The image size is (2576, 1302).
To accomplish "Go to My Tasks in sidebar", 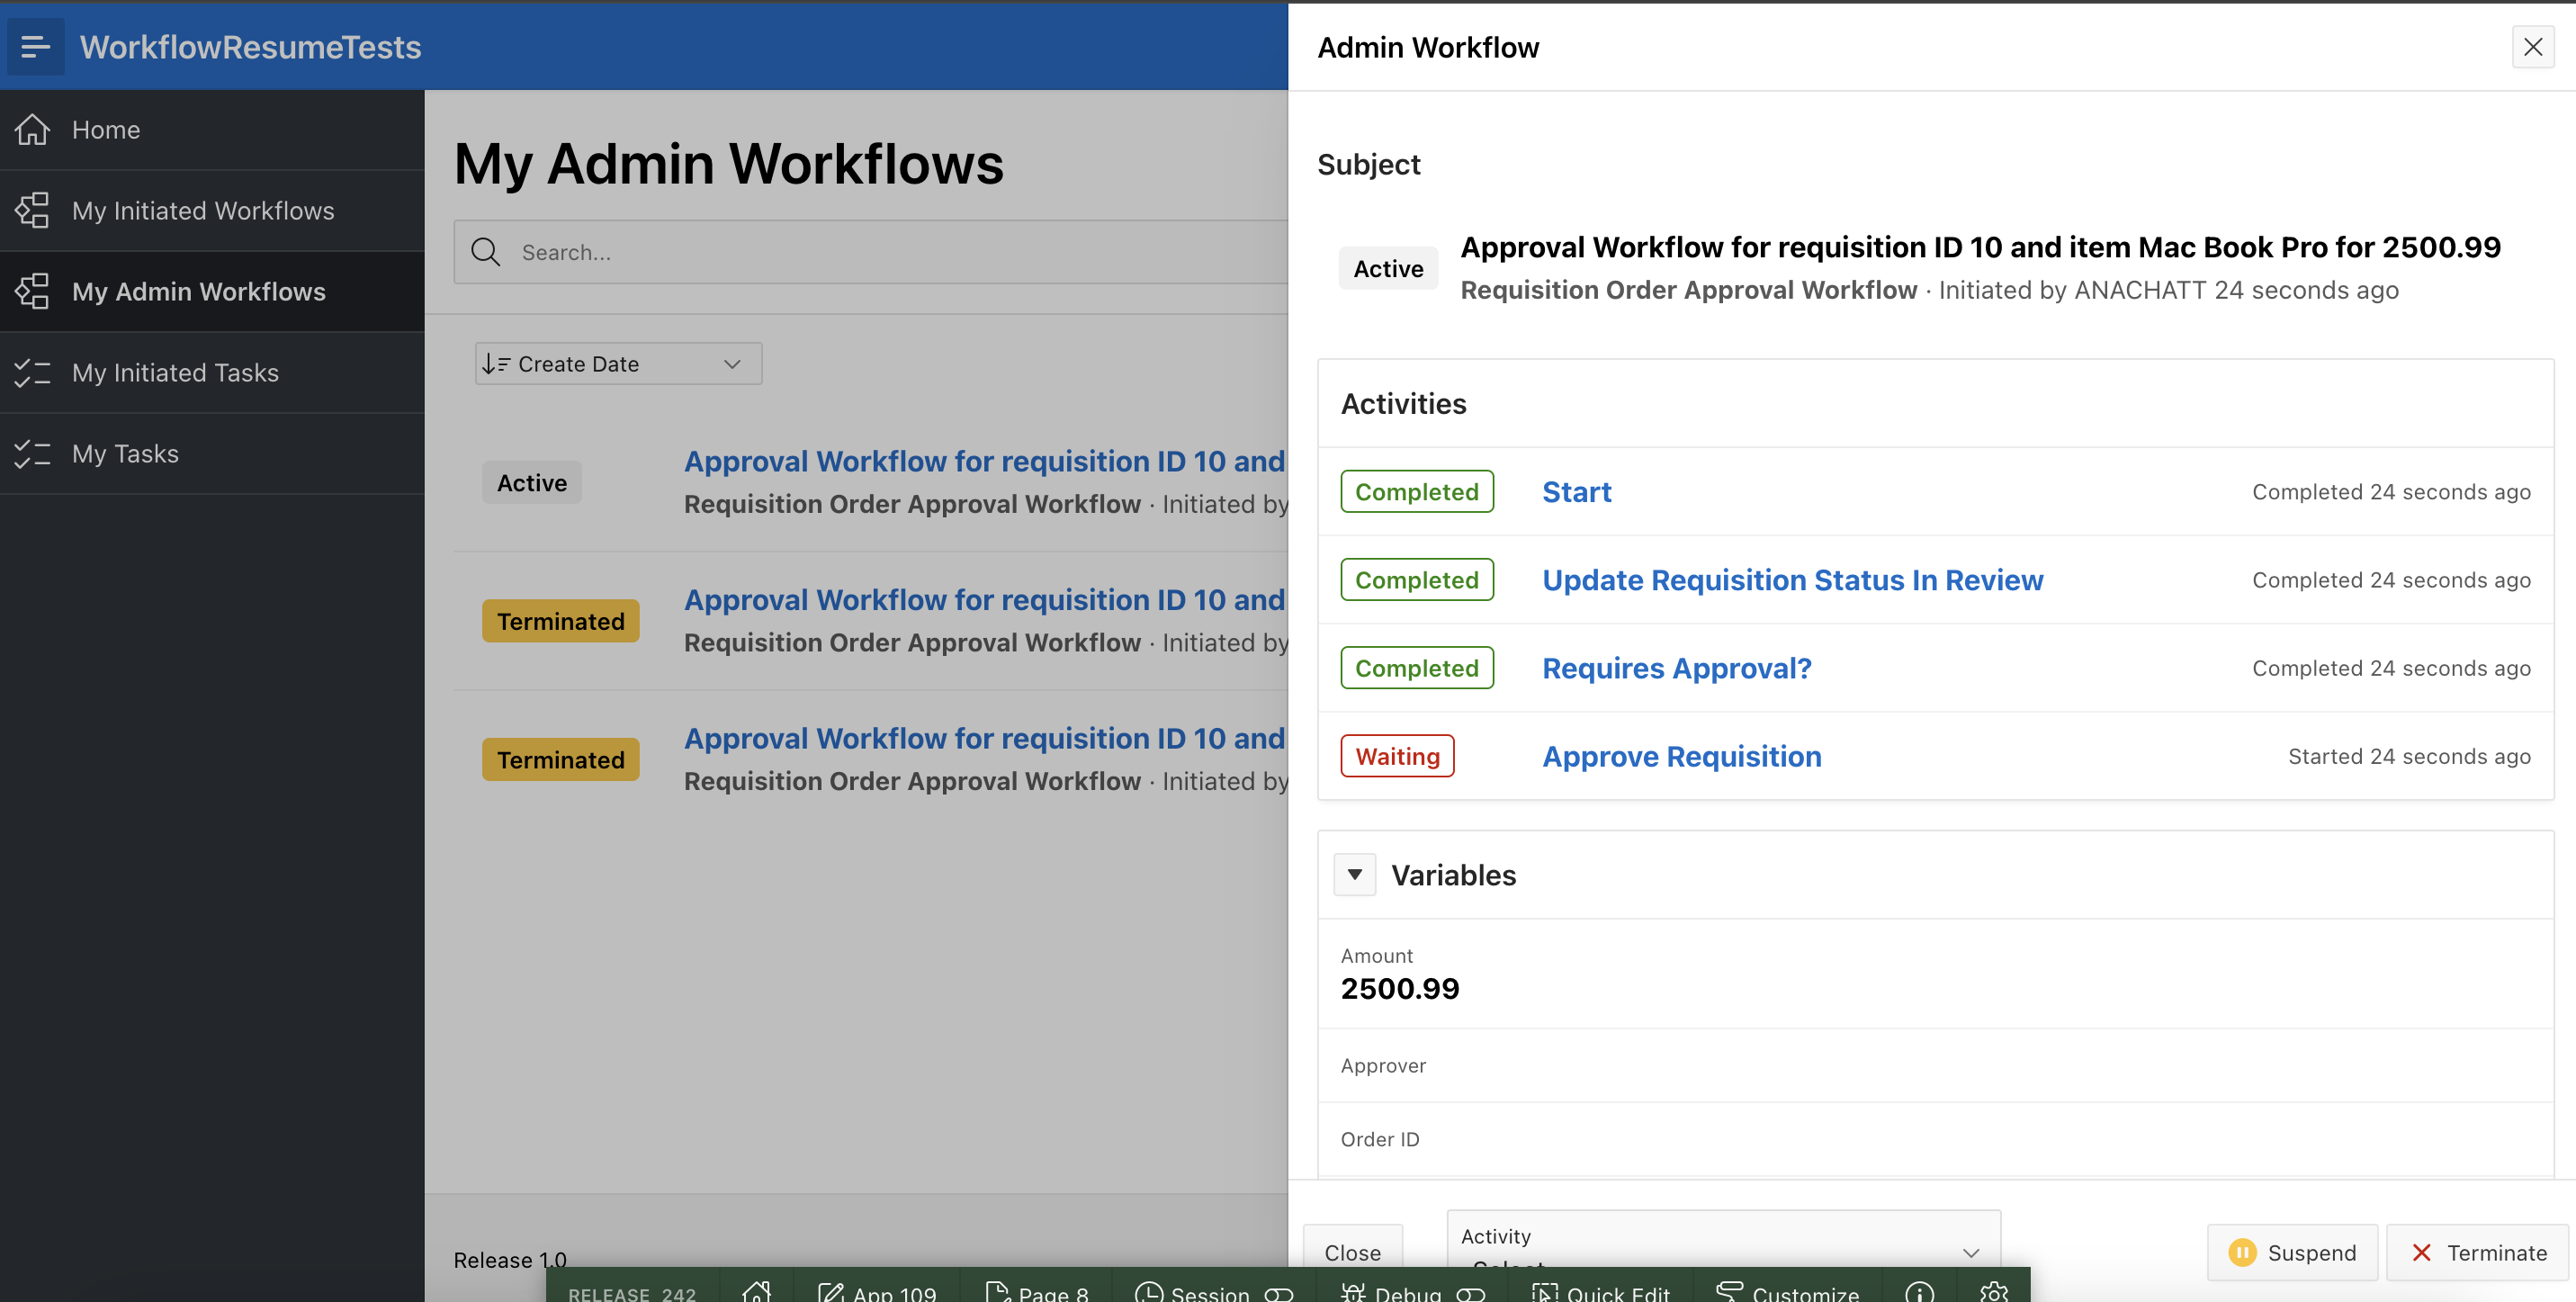I will [x=125, y=454].
